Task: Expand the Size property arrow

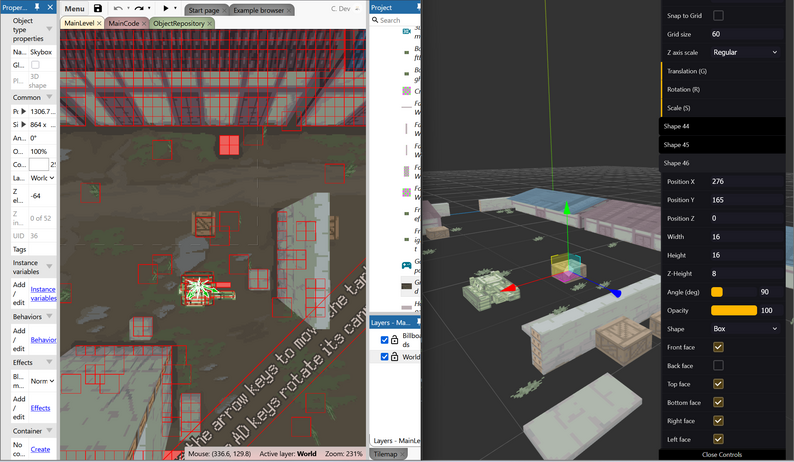Action: [x=23, y=124]
